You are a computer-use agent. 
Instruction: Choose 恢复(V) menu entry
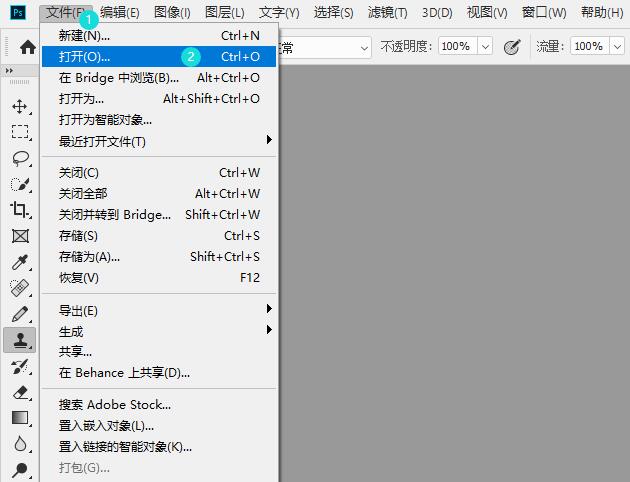point(159,278)
